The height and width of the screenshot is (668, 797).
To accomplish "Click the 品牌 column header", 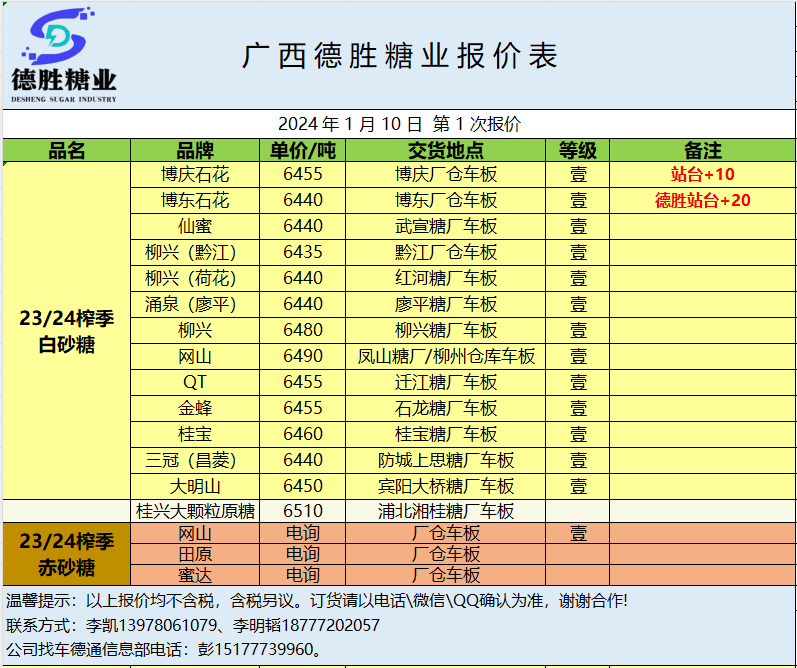I will click(195, 151).
